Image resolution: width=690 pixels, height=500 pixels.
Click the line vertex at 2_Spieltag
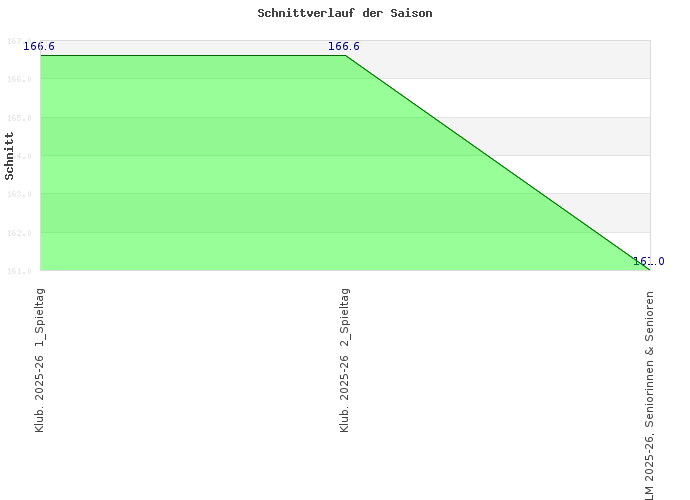(345, 55)
